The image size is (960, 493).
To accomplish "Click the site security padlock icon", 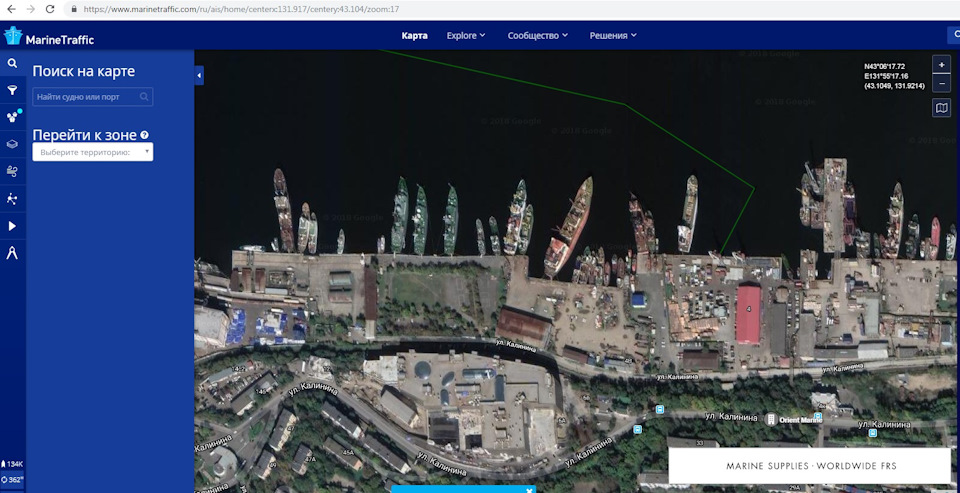I will 74,9.
